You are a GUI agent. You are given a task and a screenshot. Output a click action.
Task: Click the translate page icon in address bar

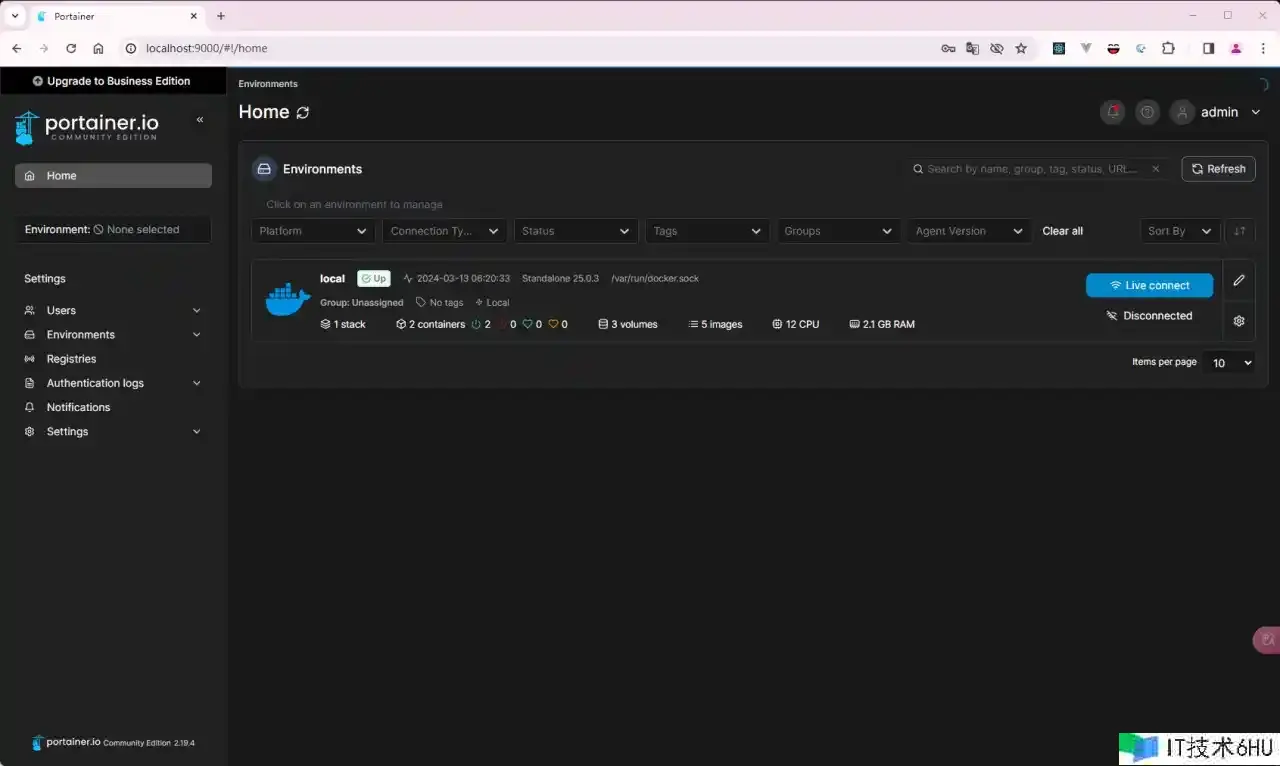(973, 48)
